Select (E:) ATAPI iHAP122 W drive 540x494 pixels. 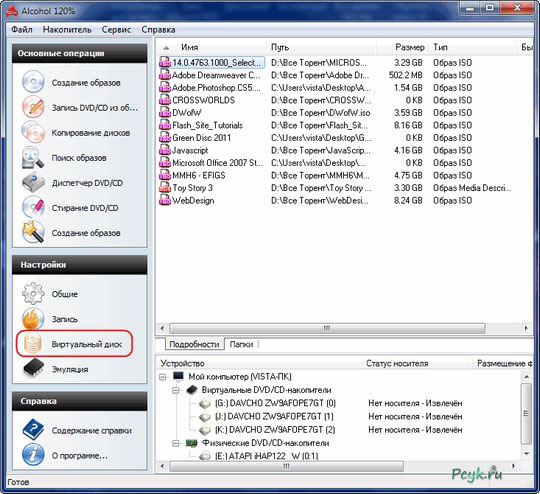[267, 456]
